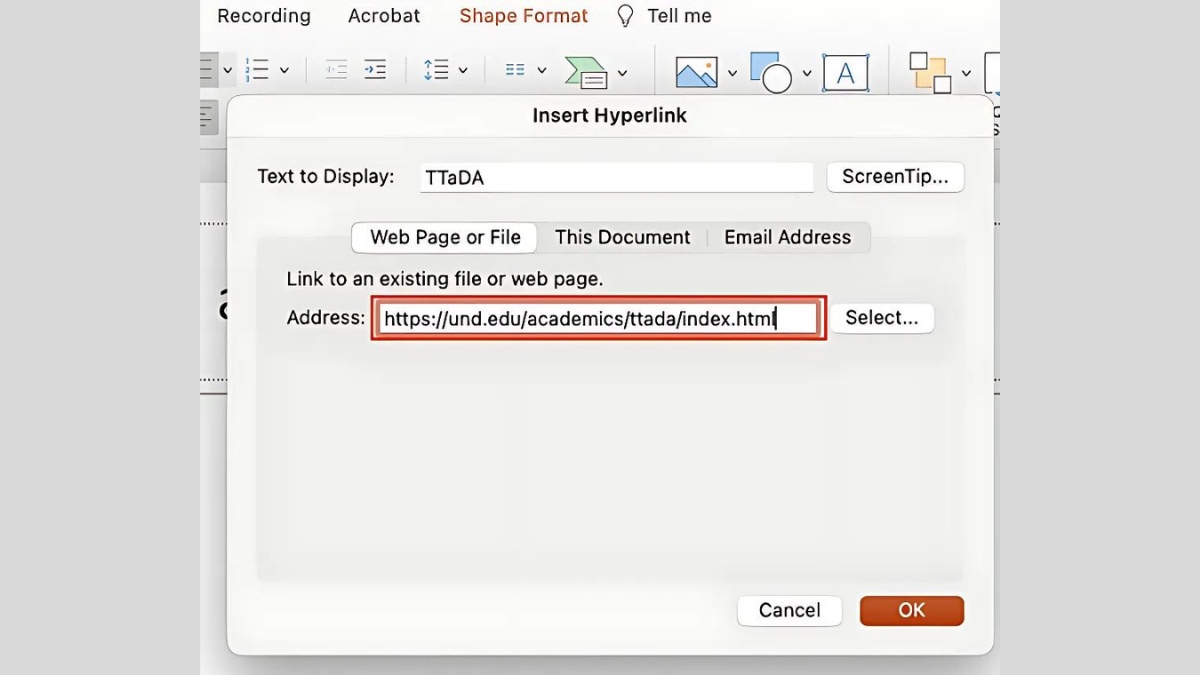Open the Acrobat ribbon tab
Viewport: 1200px width, 675px height.
pyautogui.click(x=384, y=16)
